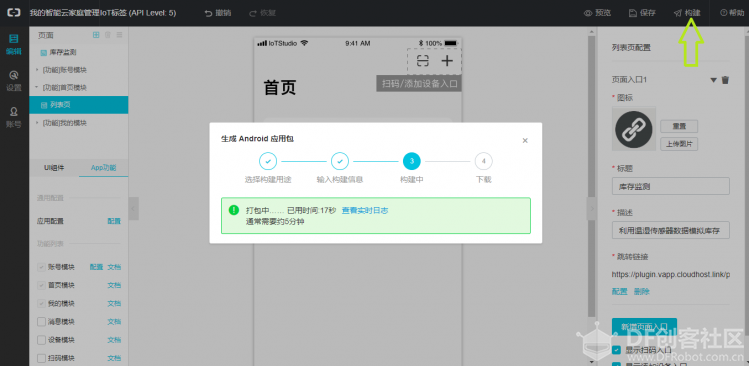
Task: Click step 1 选择构建用途 circle
Action: point(268,161)
